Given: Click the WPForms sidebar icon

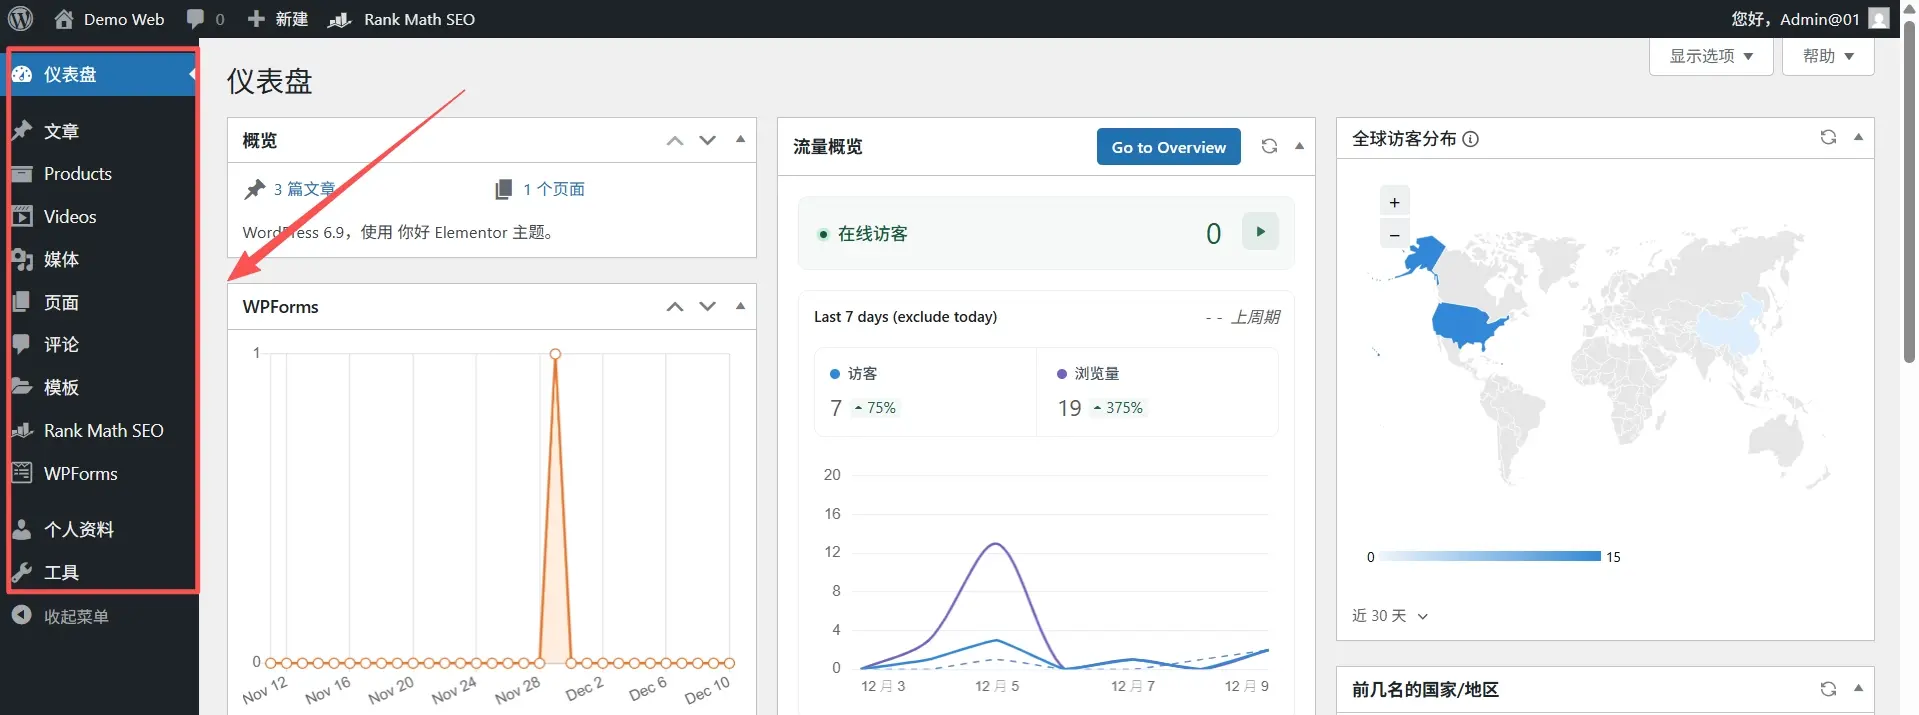Looking at the screenshot, I should coord(22,473).
